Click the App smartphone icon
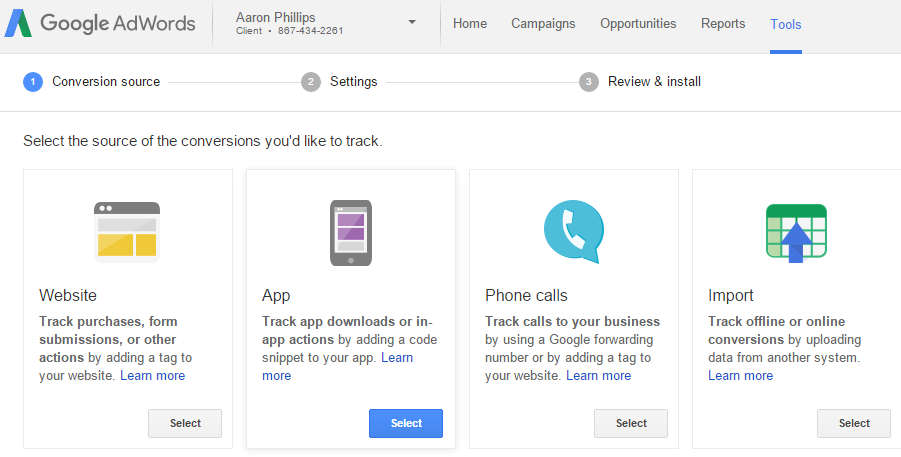The height and width of the screenshot is (457, 901). [x=351, y=233]
